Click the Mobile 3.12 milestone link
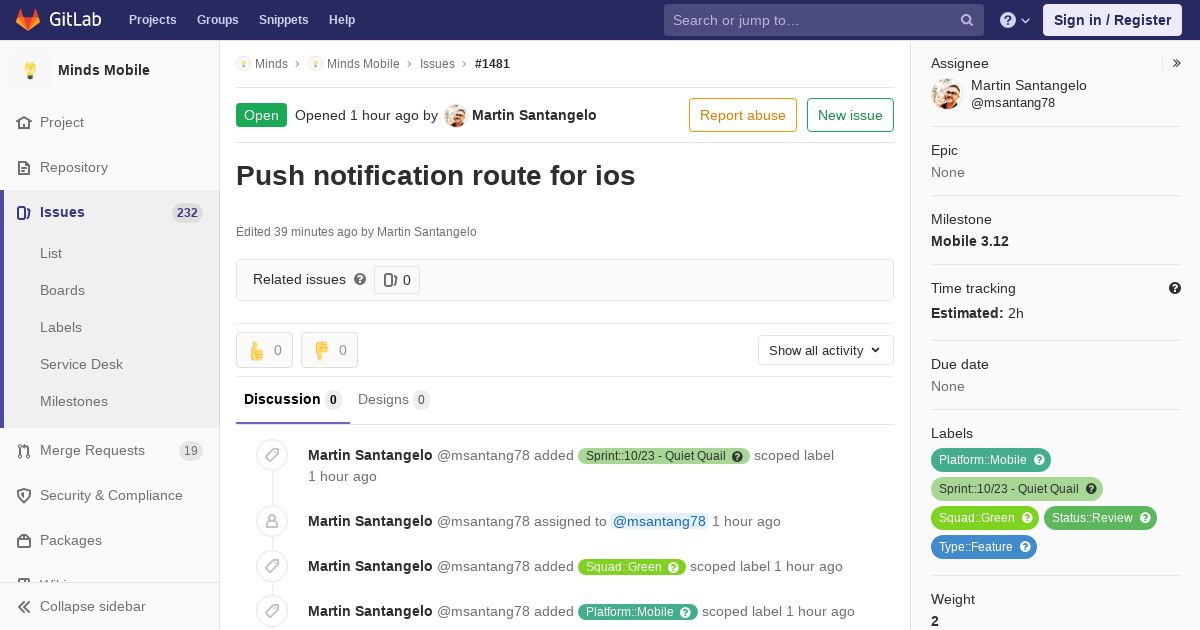1200x630 pixels. coord(970,241)
